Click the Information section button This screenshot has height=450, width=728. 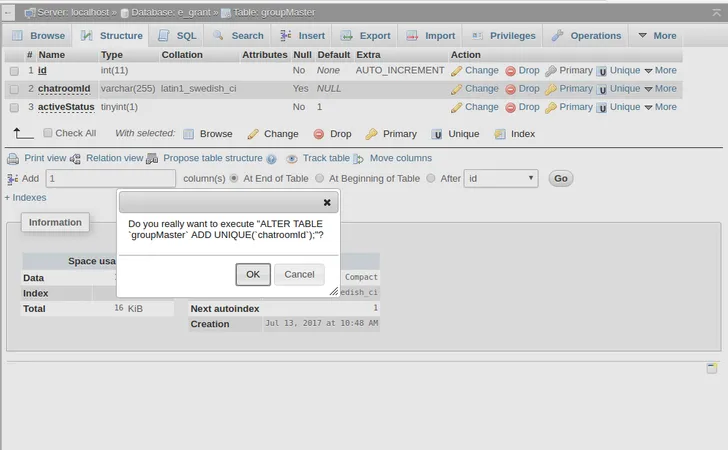pos(55,222)
